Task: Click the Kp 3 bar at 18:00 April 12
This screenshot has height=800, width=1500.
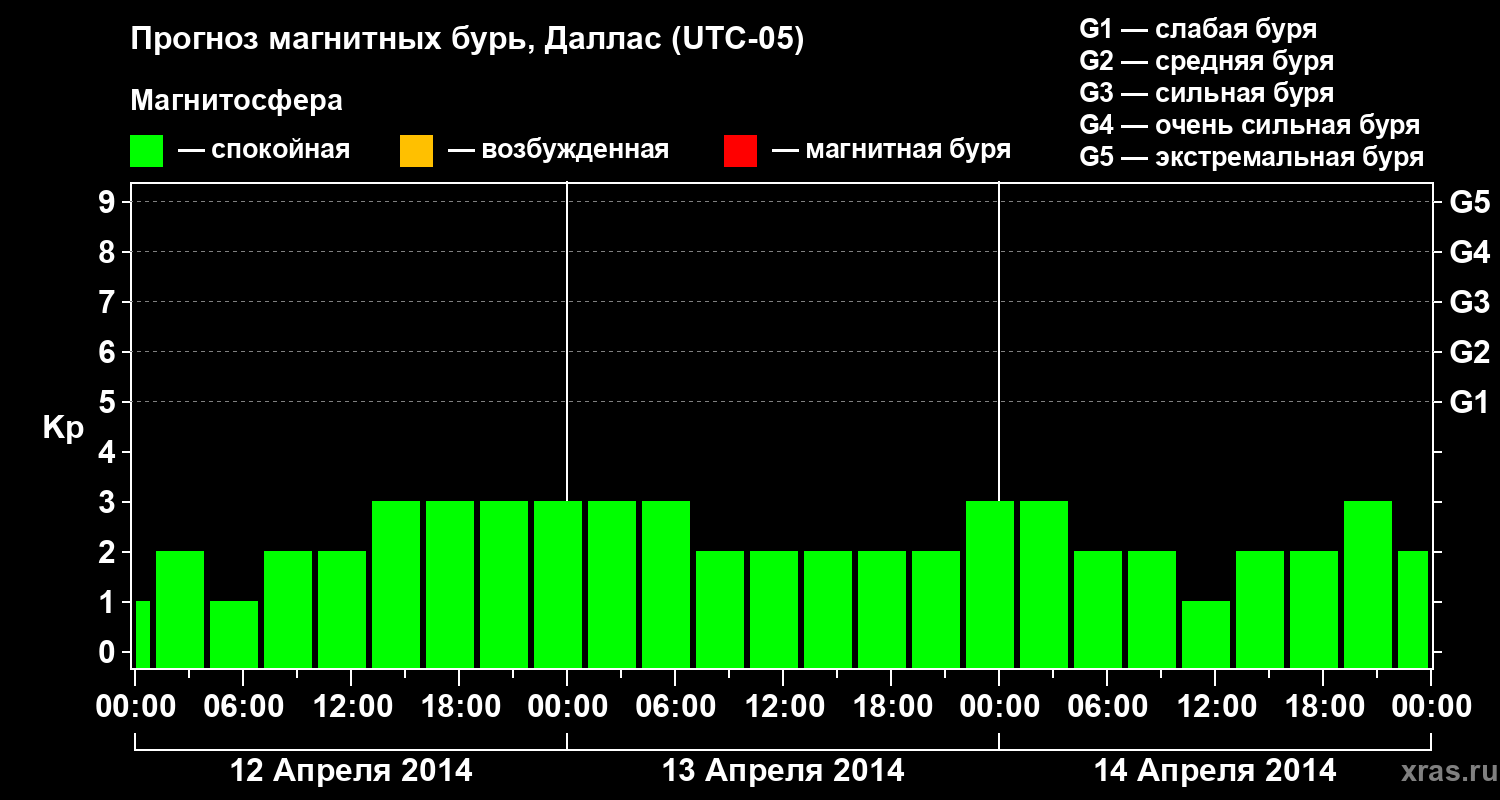Action: tap(450, 584)
